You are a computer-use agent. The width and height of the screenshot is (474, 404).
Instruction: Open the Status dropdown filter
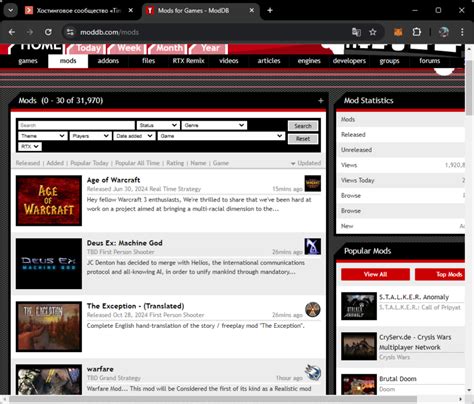point(158,125)
